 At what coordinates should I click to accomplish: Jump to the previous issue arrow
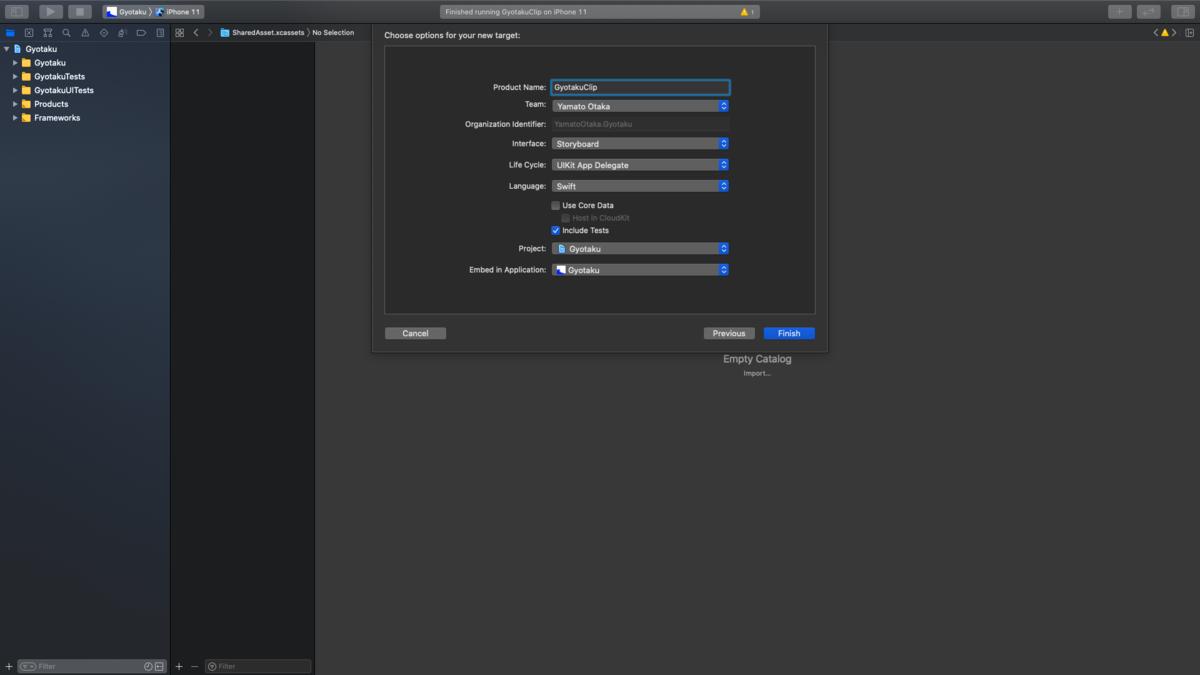(x=1156, y=33)
